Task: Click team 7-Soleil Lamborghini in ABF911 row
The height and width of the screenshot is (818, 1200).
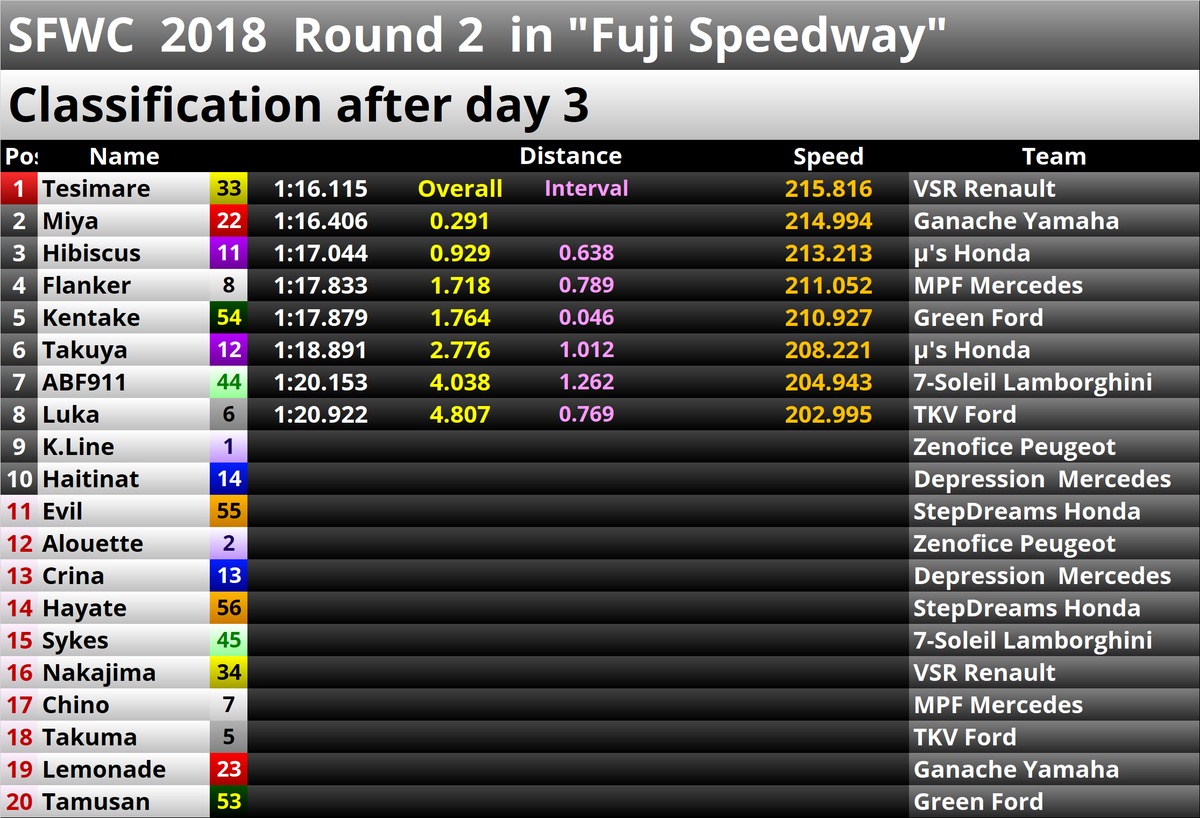Action: tap(1033, 382)
